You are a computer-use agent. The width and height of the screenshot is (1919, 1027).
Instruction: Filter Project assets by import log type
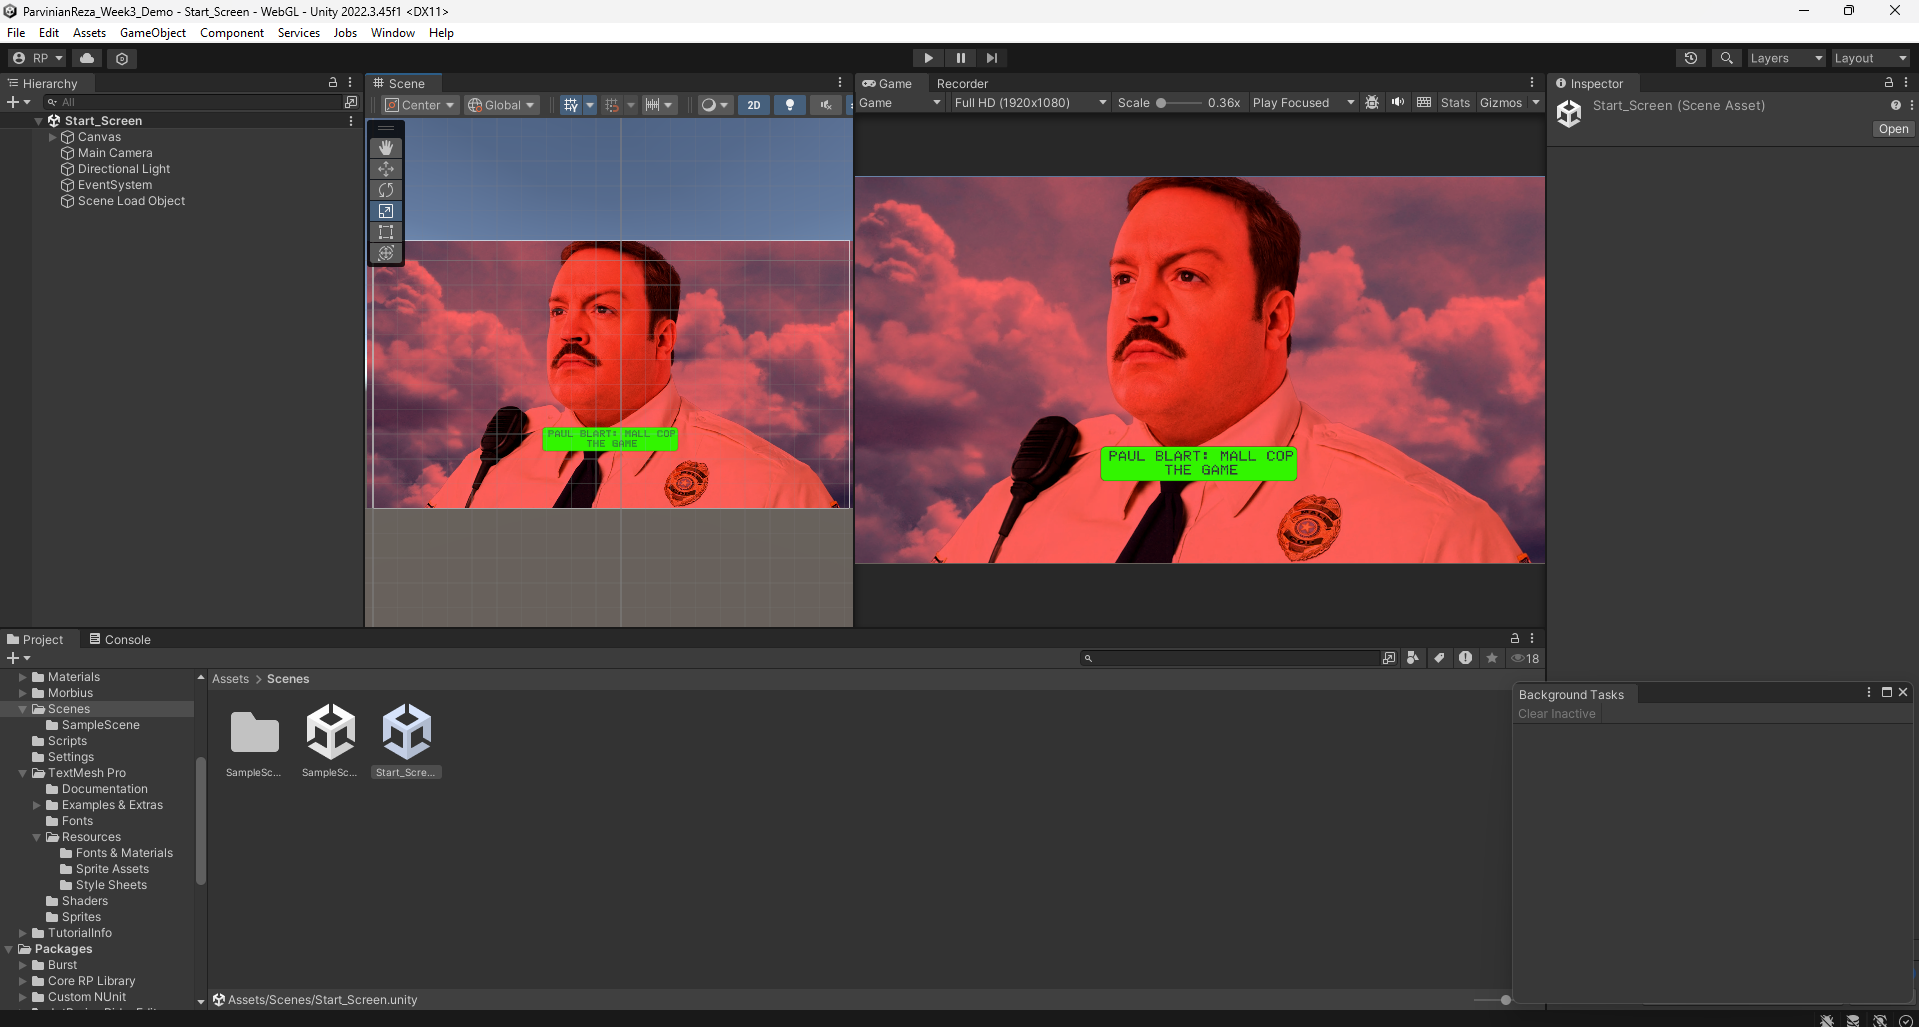click(1465, 658)
